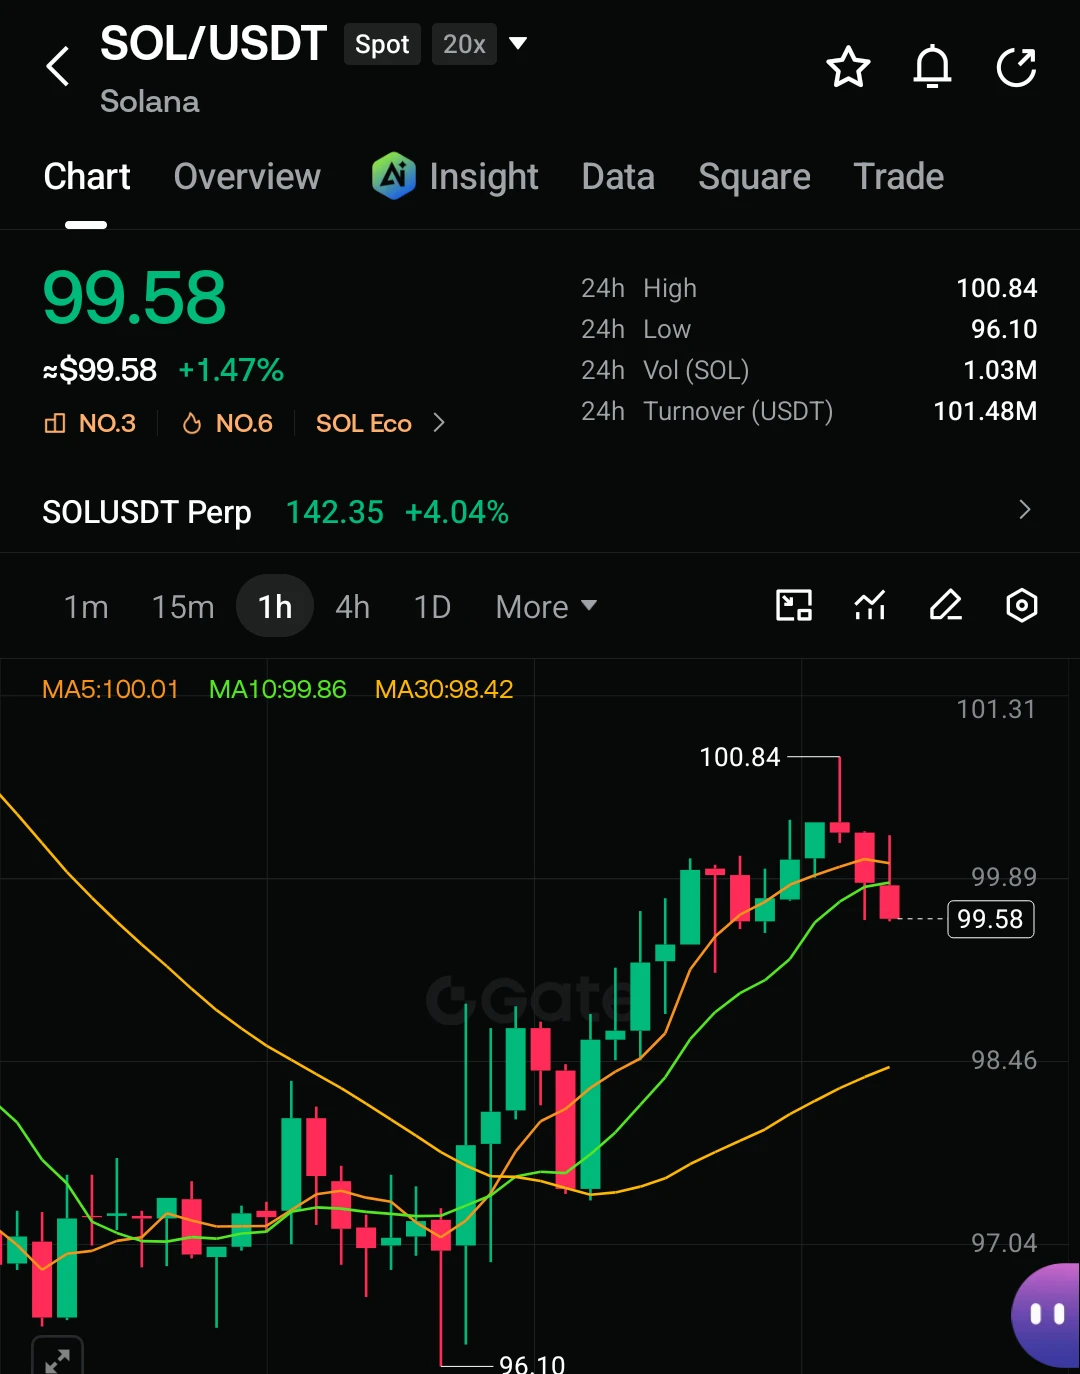Select the 4h timeframe
This screenshot has height=1374, width=1080.
pos(353,606)
